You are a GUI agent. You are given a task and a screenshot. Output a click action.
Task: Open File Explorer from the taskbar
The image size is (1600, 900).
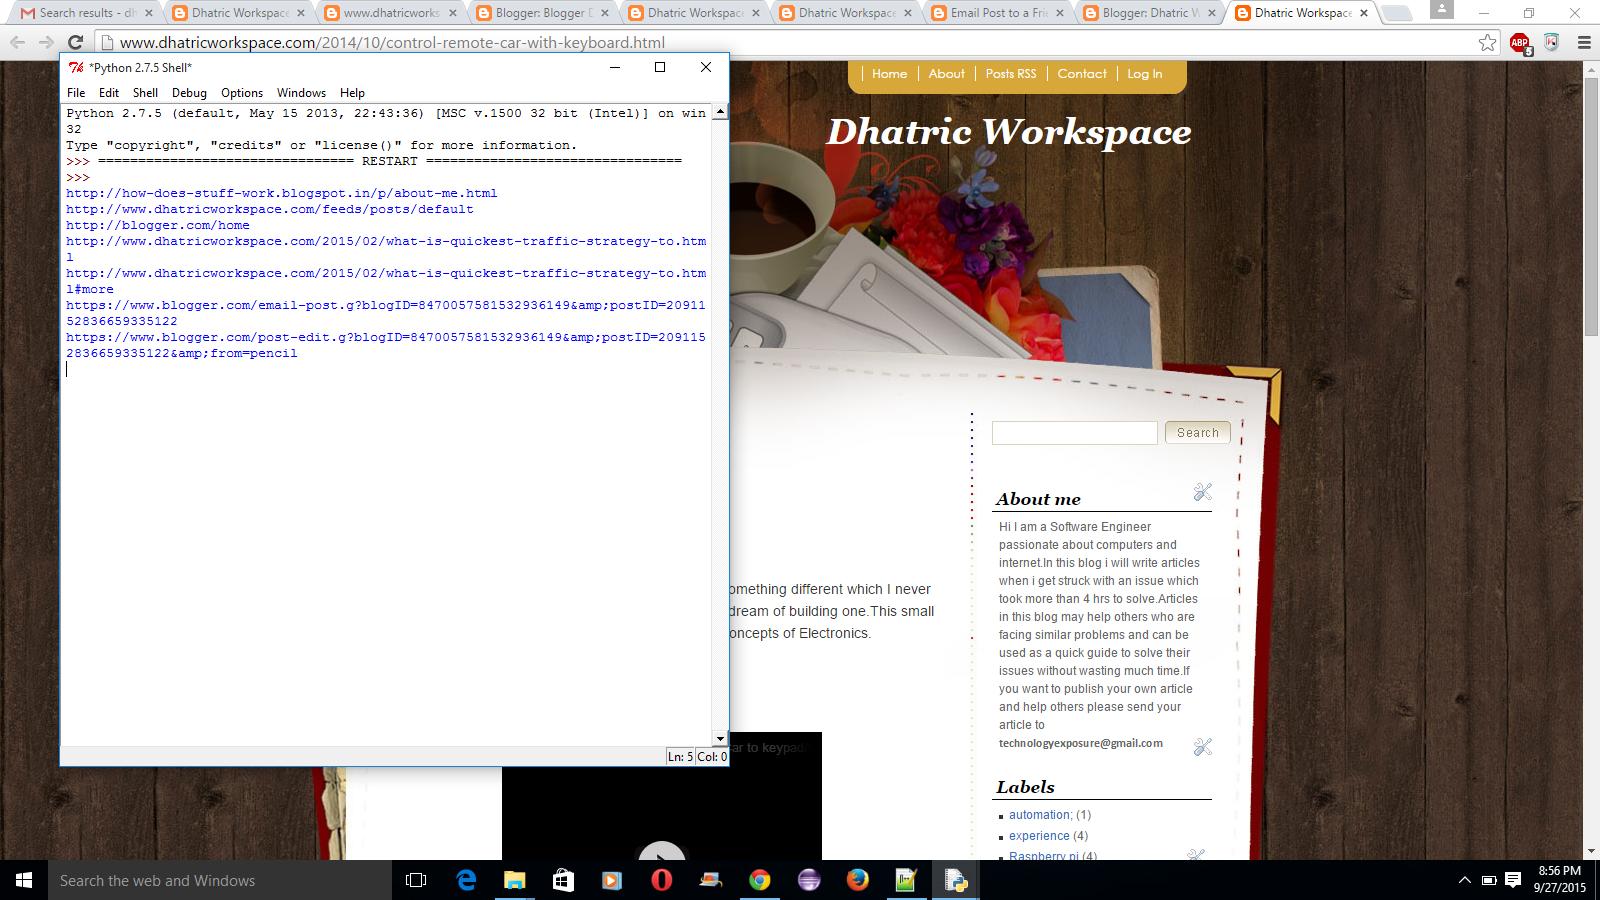point(514,880)
